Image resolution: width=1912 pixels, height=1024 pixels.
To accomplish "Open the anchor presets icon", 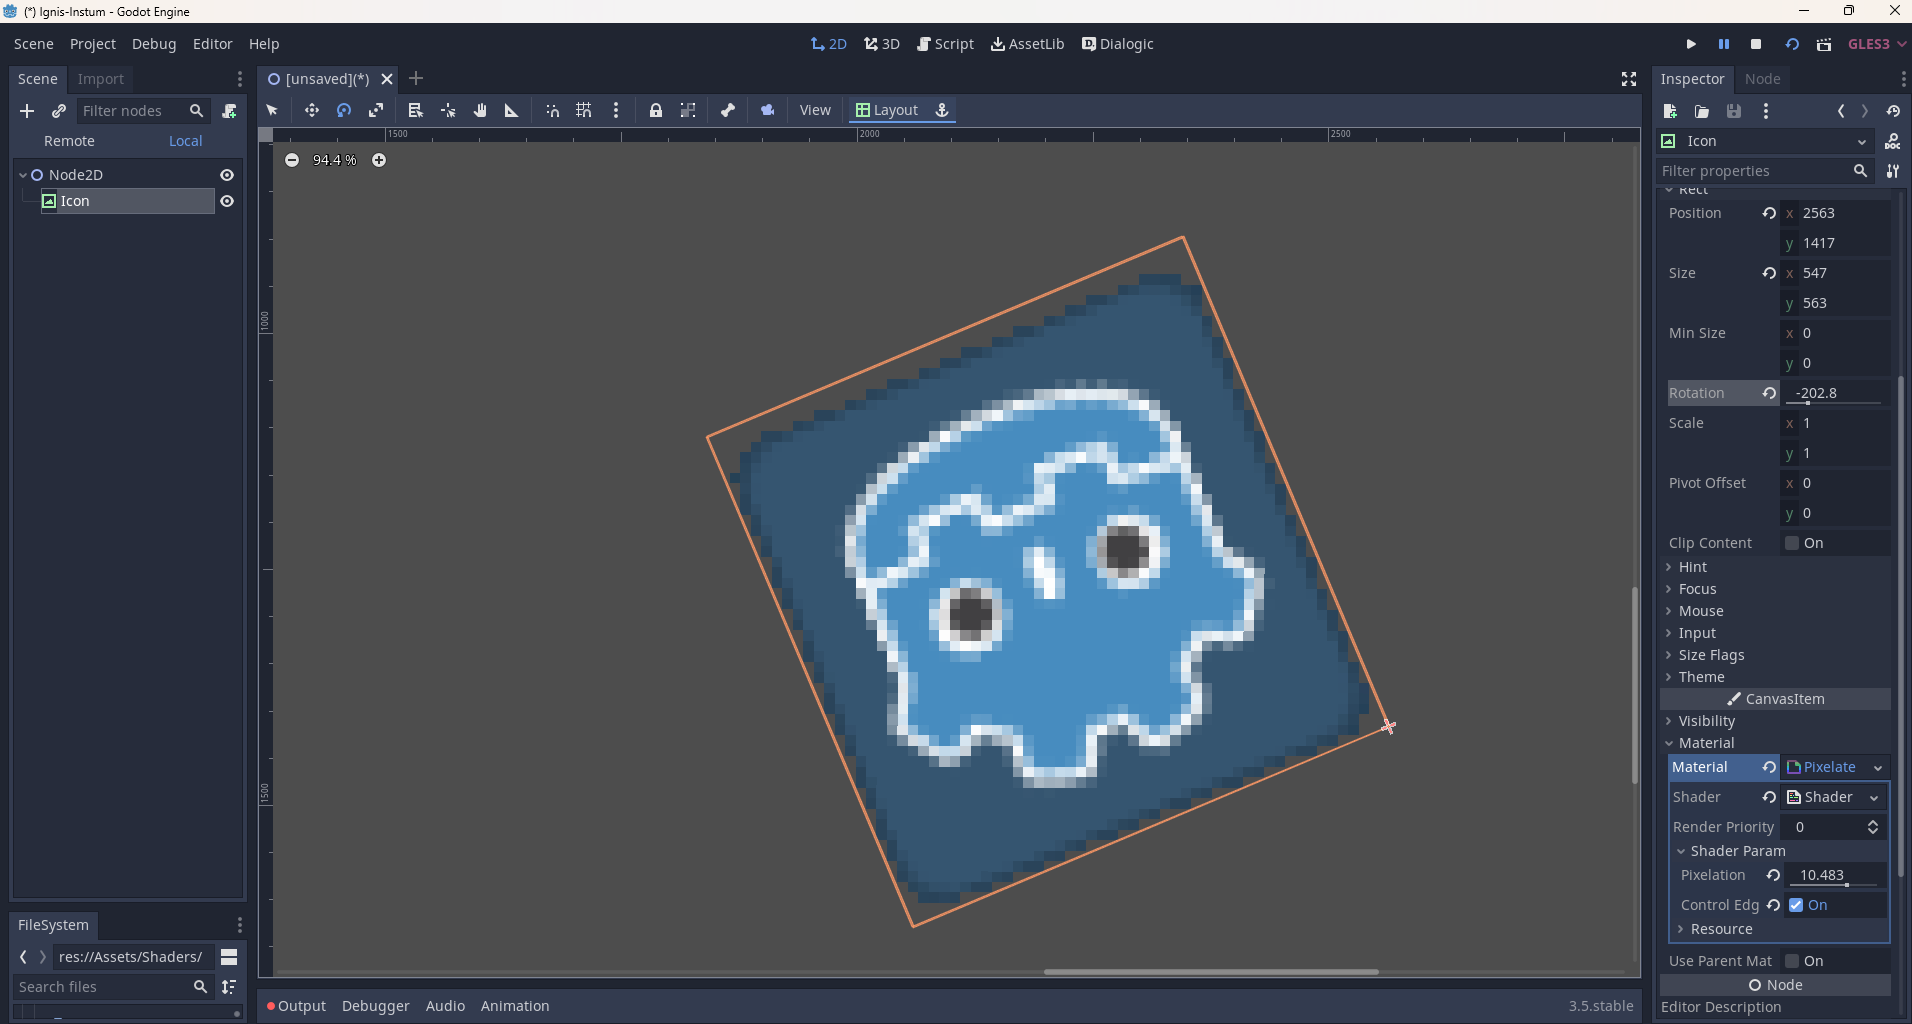I will point(942,110).
